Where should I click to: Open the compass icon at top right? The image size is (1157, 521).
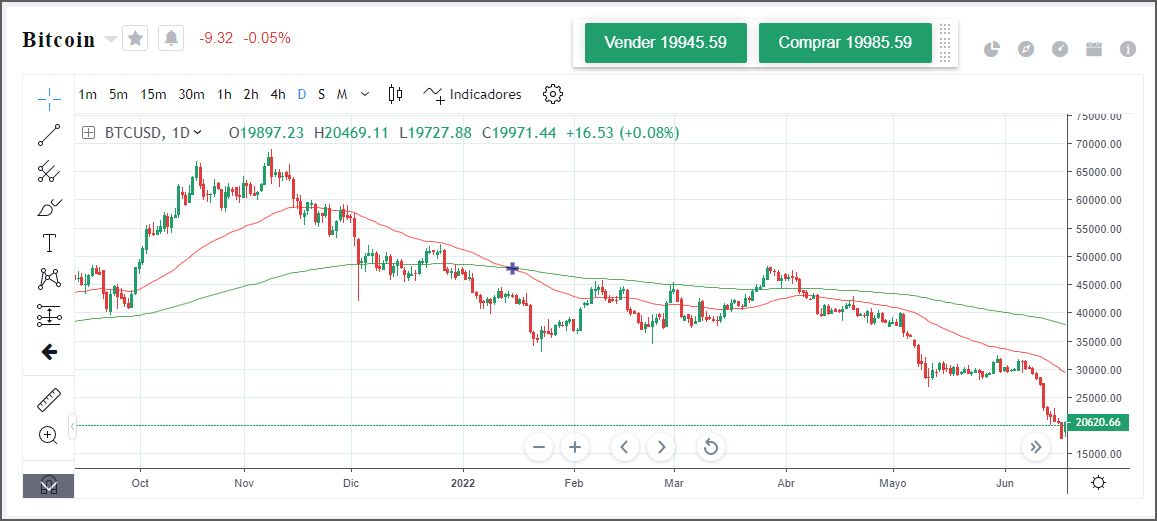tap(1026, 49)
